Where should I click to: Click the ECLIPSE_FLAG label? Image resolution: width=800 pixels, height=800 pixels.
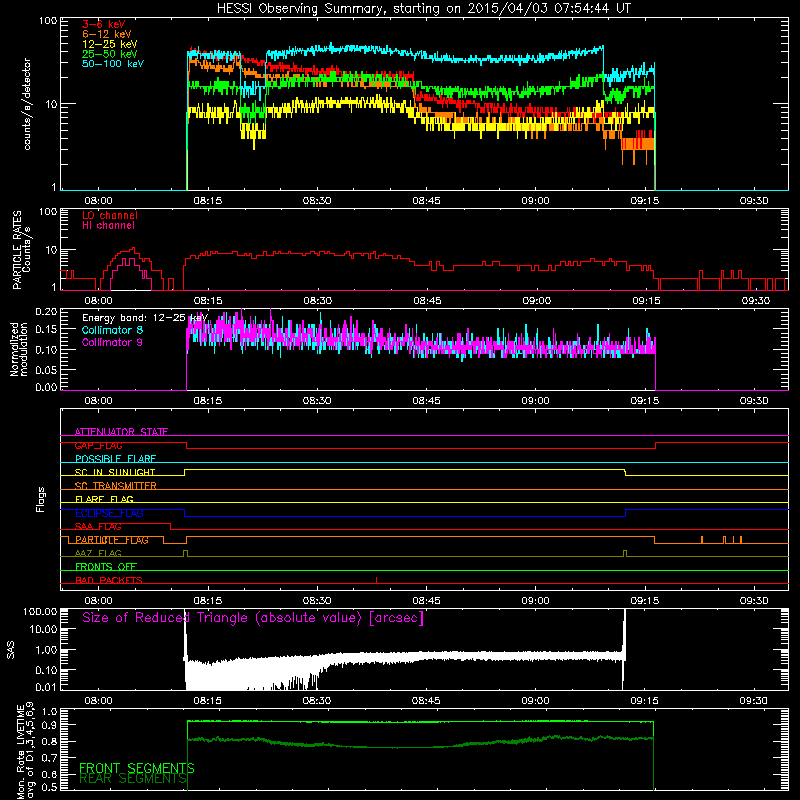coord(109,513)
